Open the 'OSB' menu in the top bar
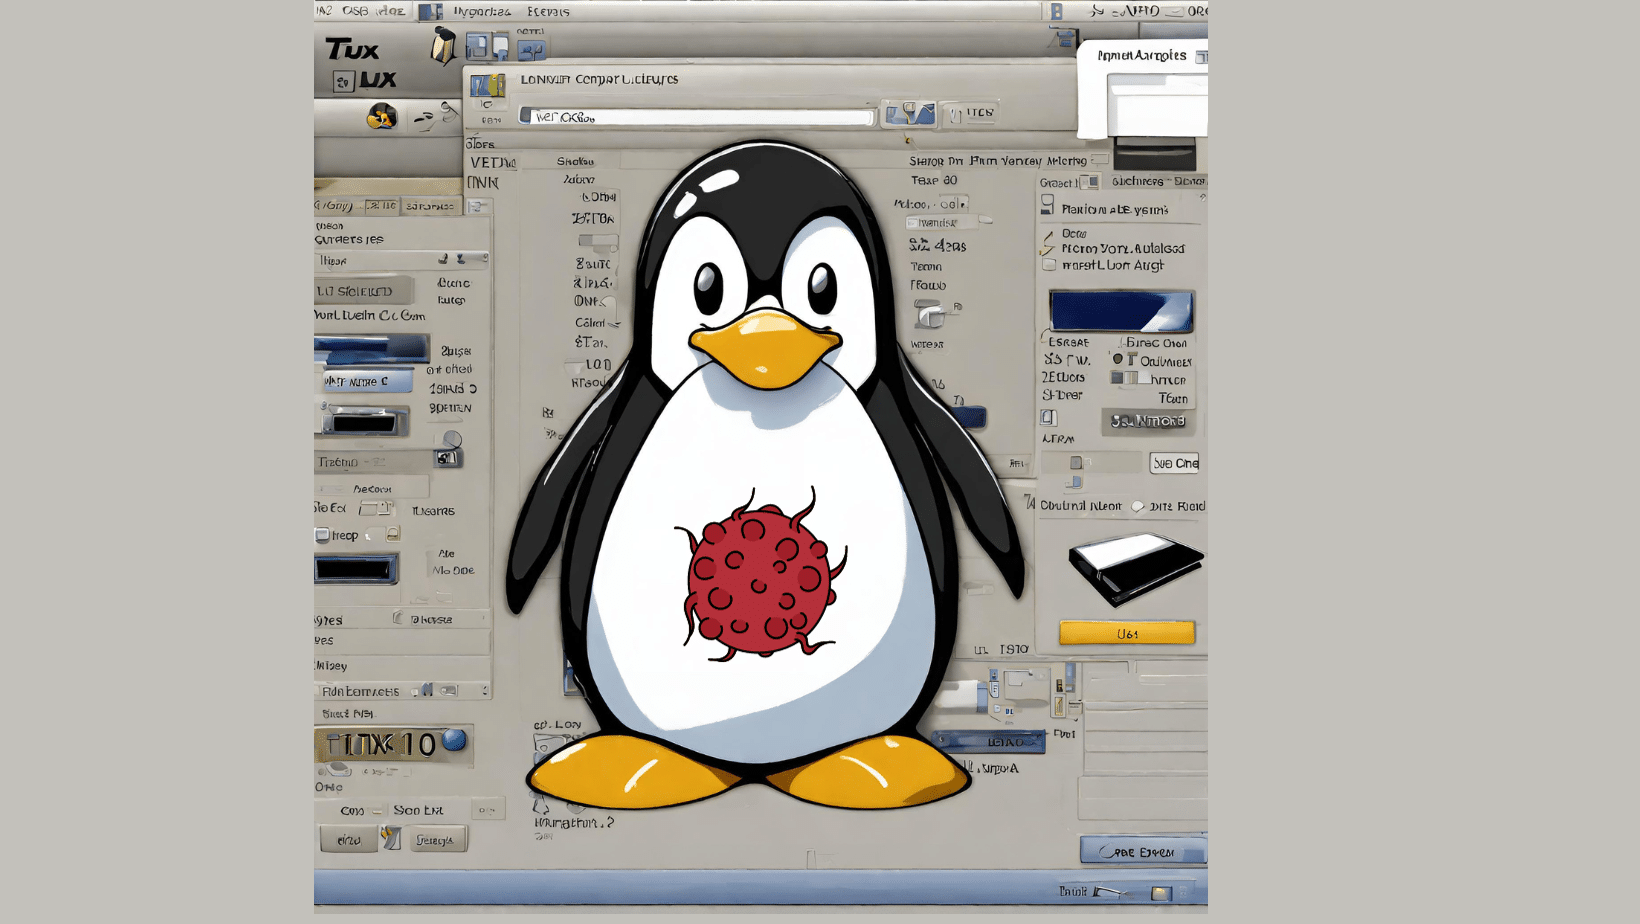The height and width of the screenshot is (924, 1640). (x=355, y=11)
